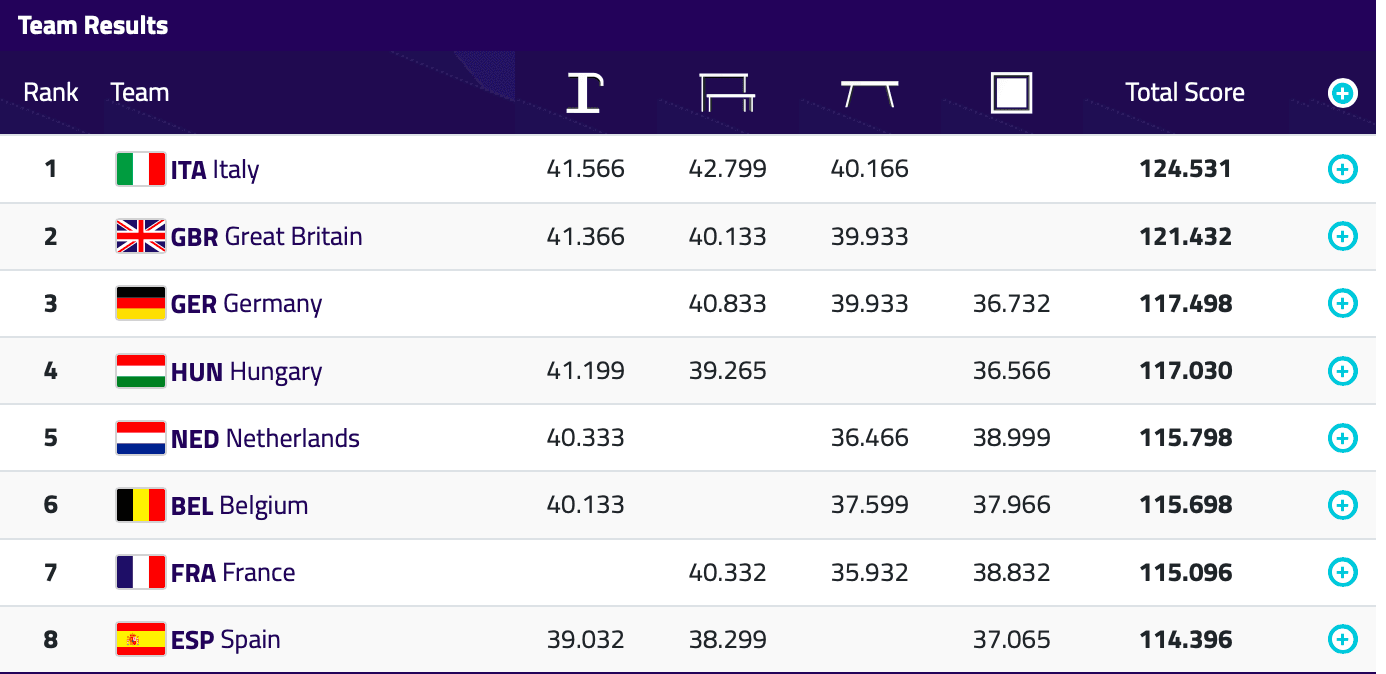
Task: Click the vault apparatus icon in header
Action: [x=585, y=93]
